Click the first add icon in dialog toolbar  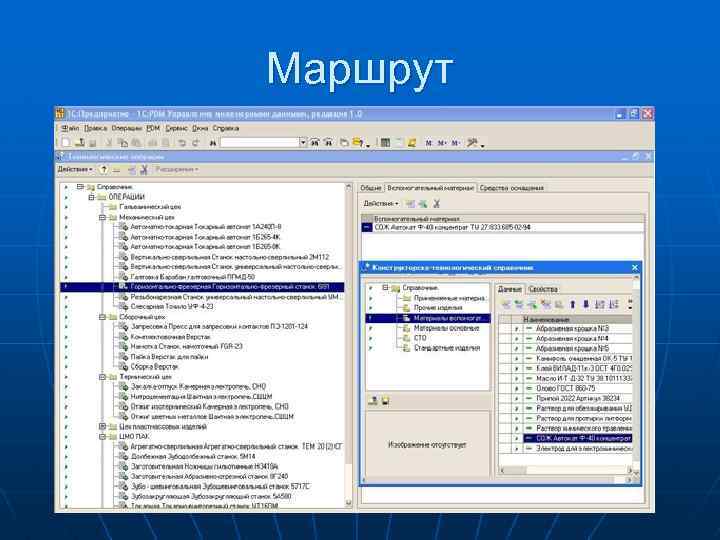pyautogui.click(x=506, y=304)
